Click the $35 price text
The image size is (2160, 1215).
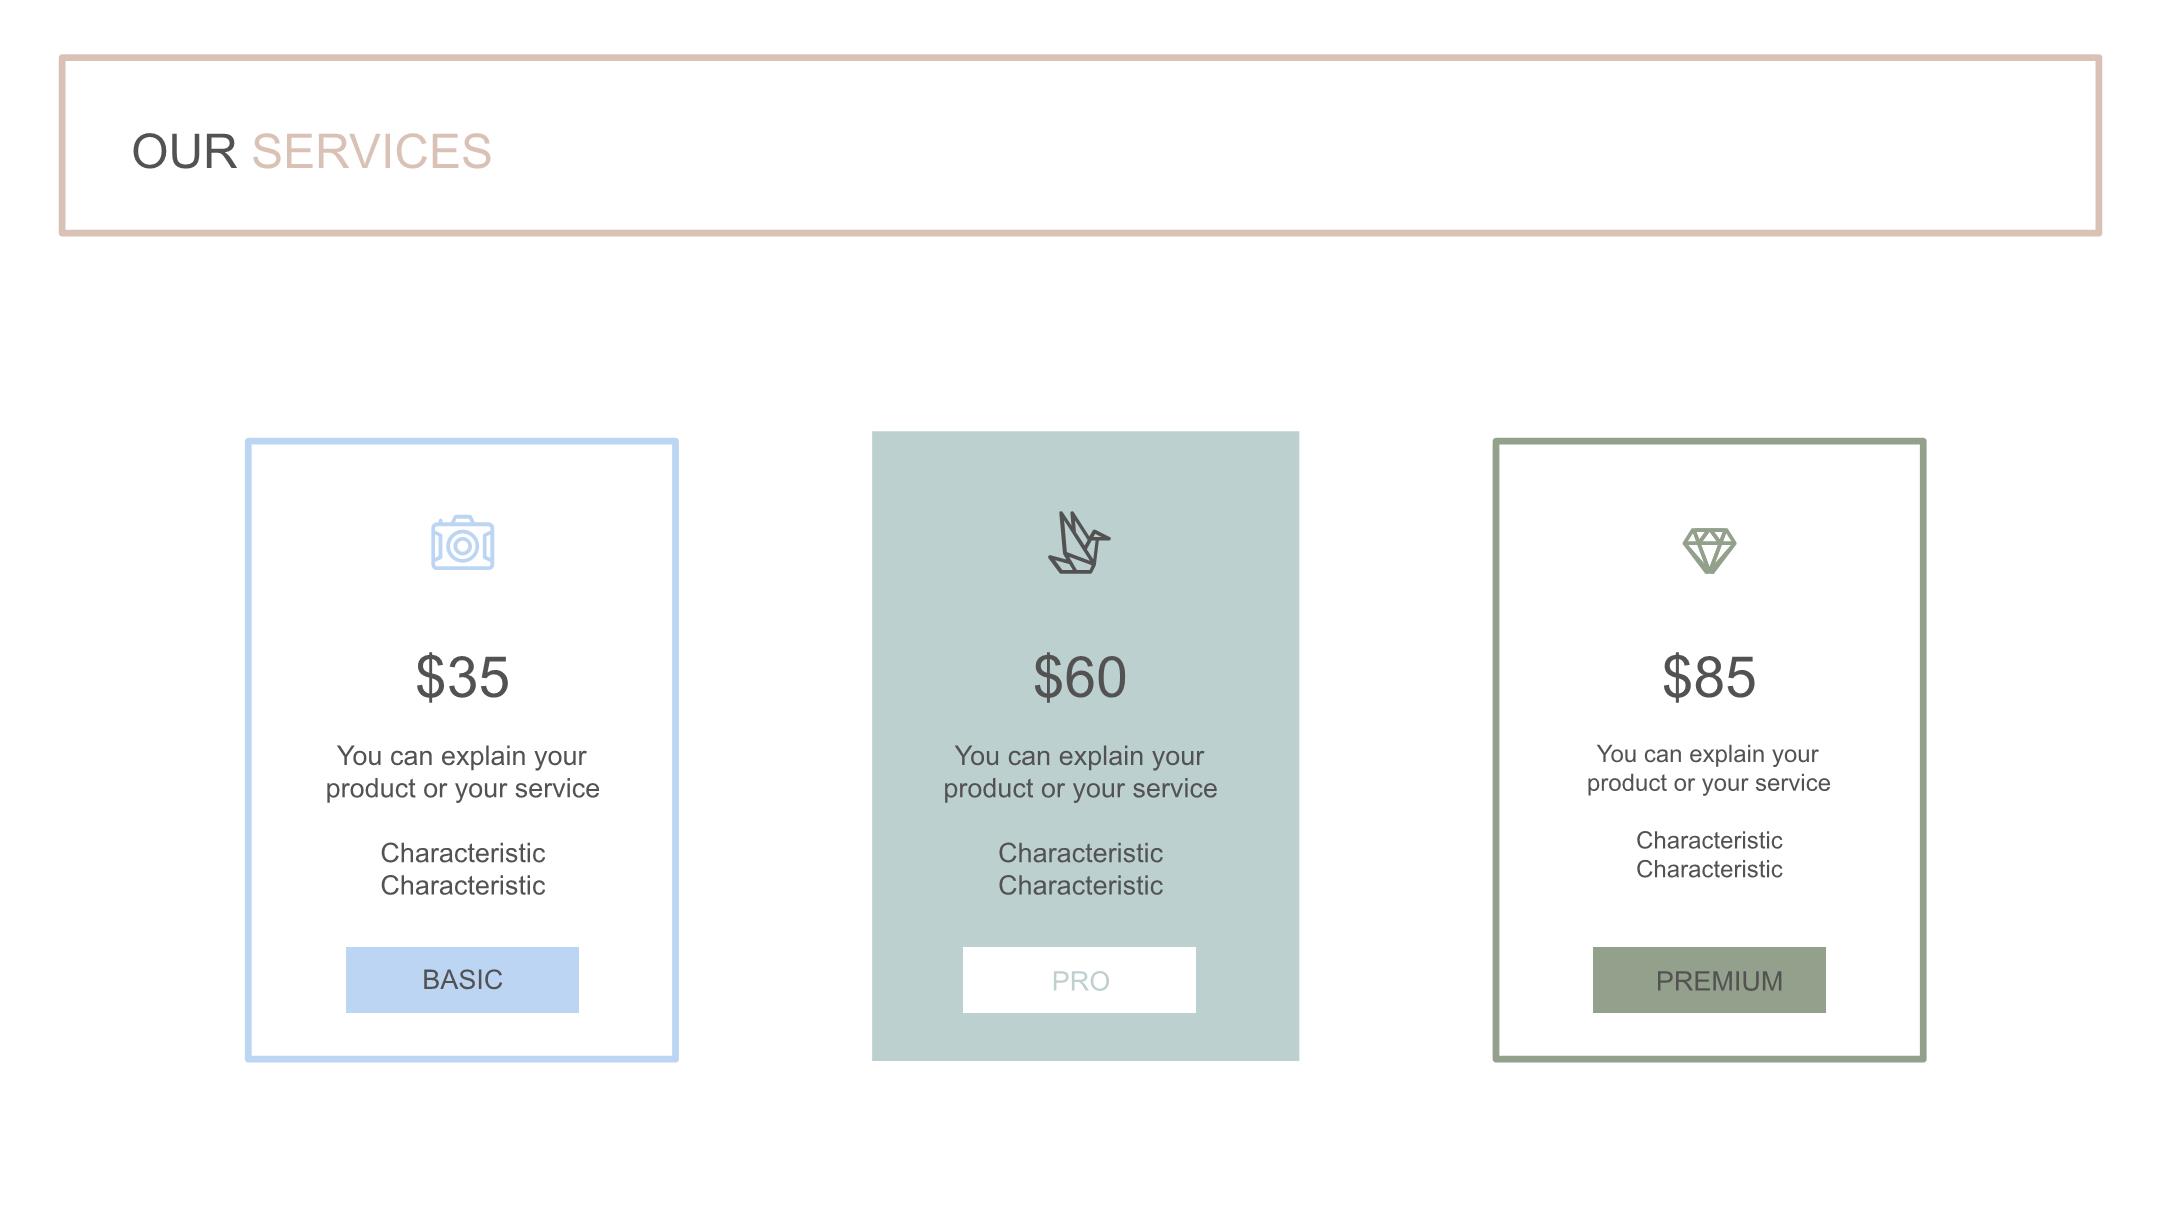[462, 677]
